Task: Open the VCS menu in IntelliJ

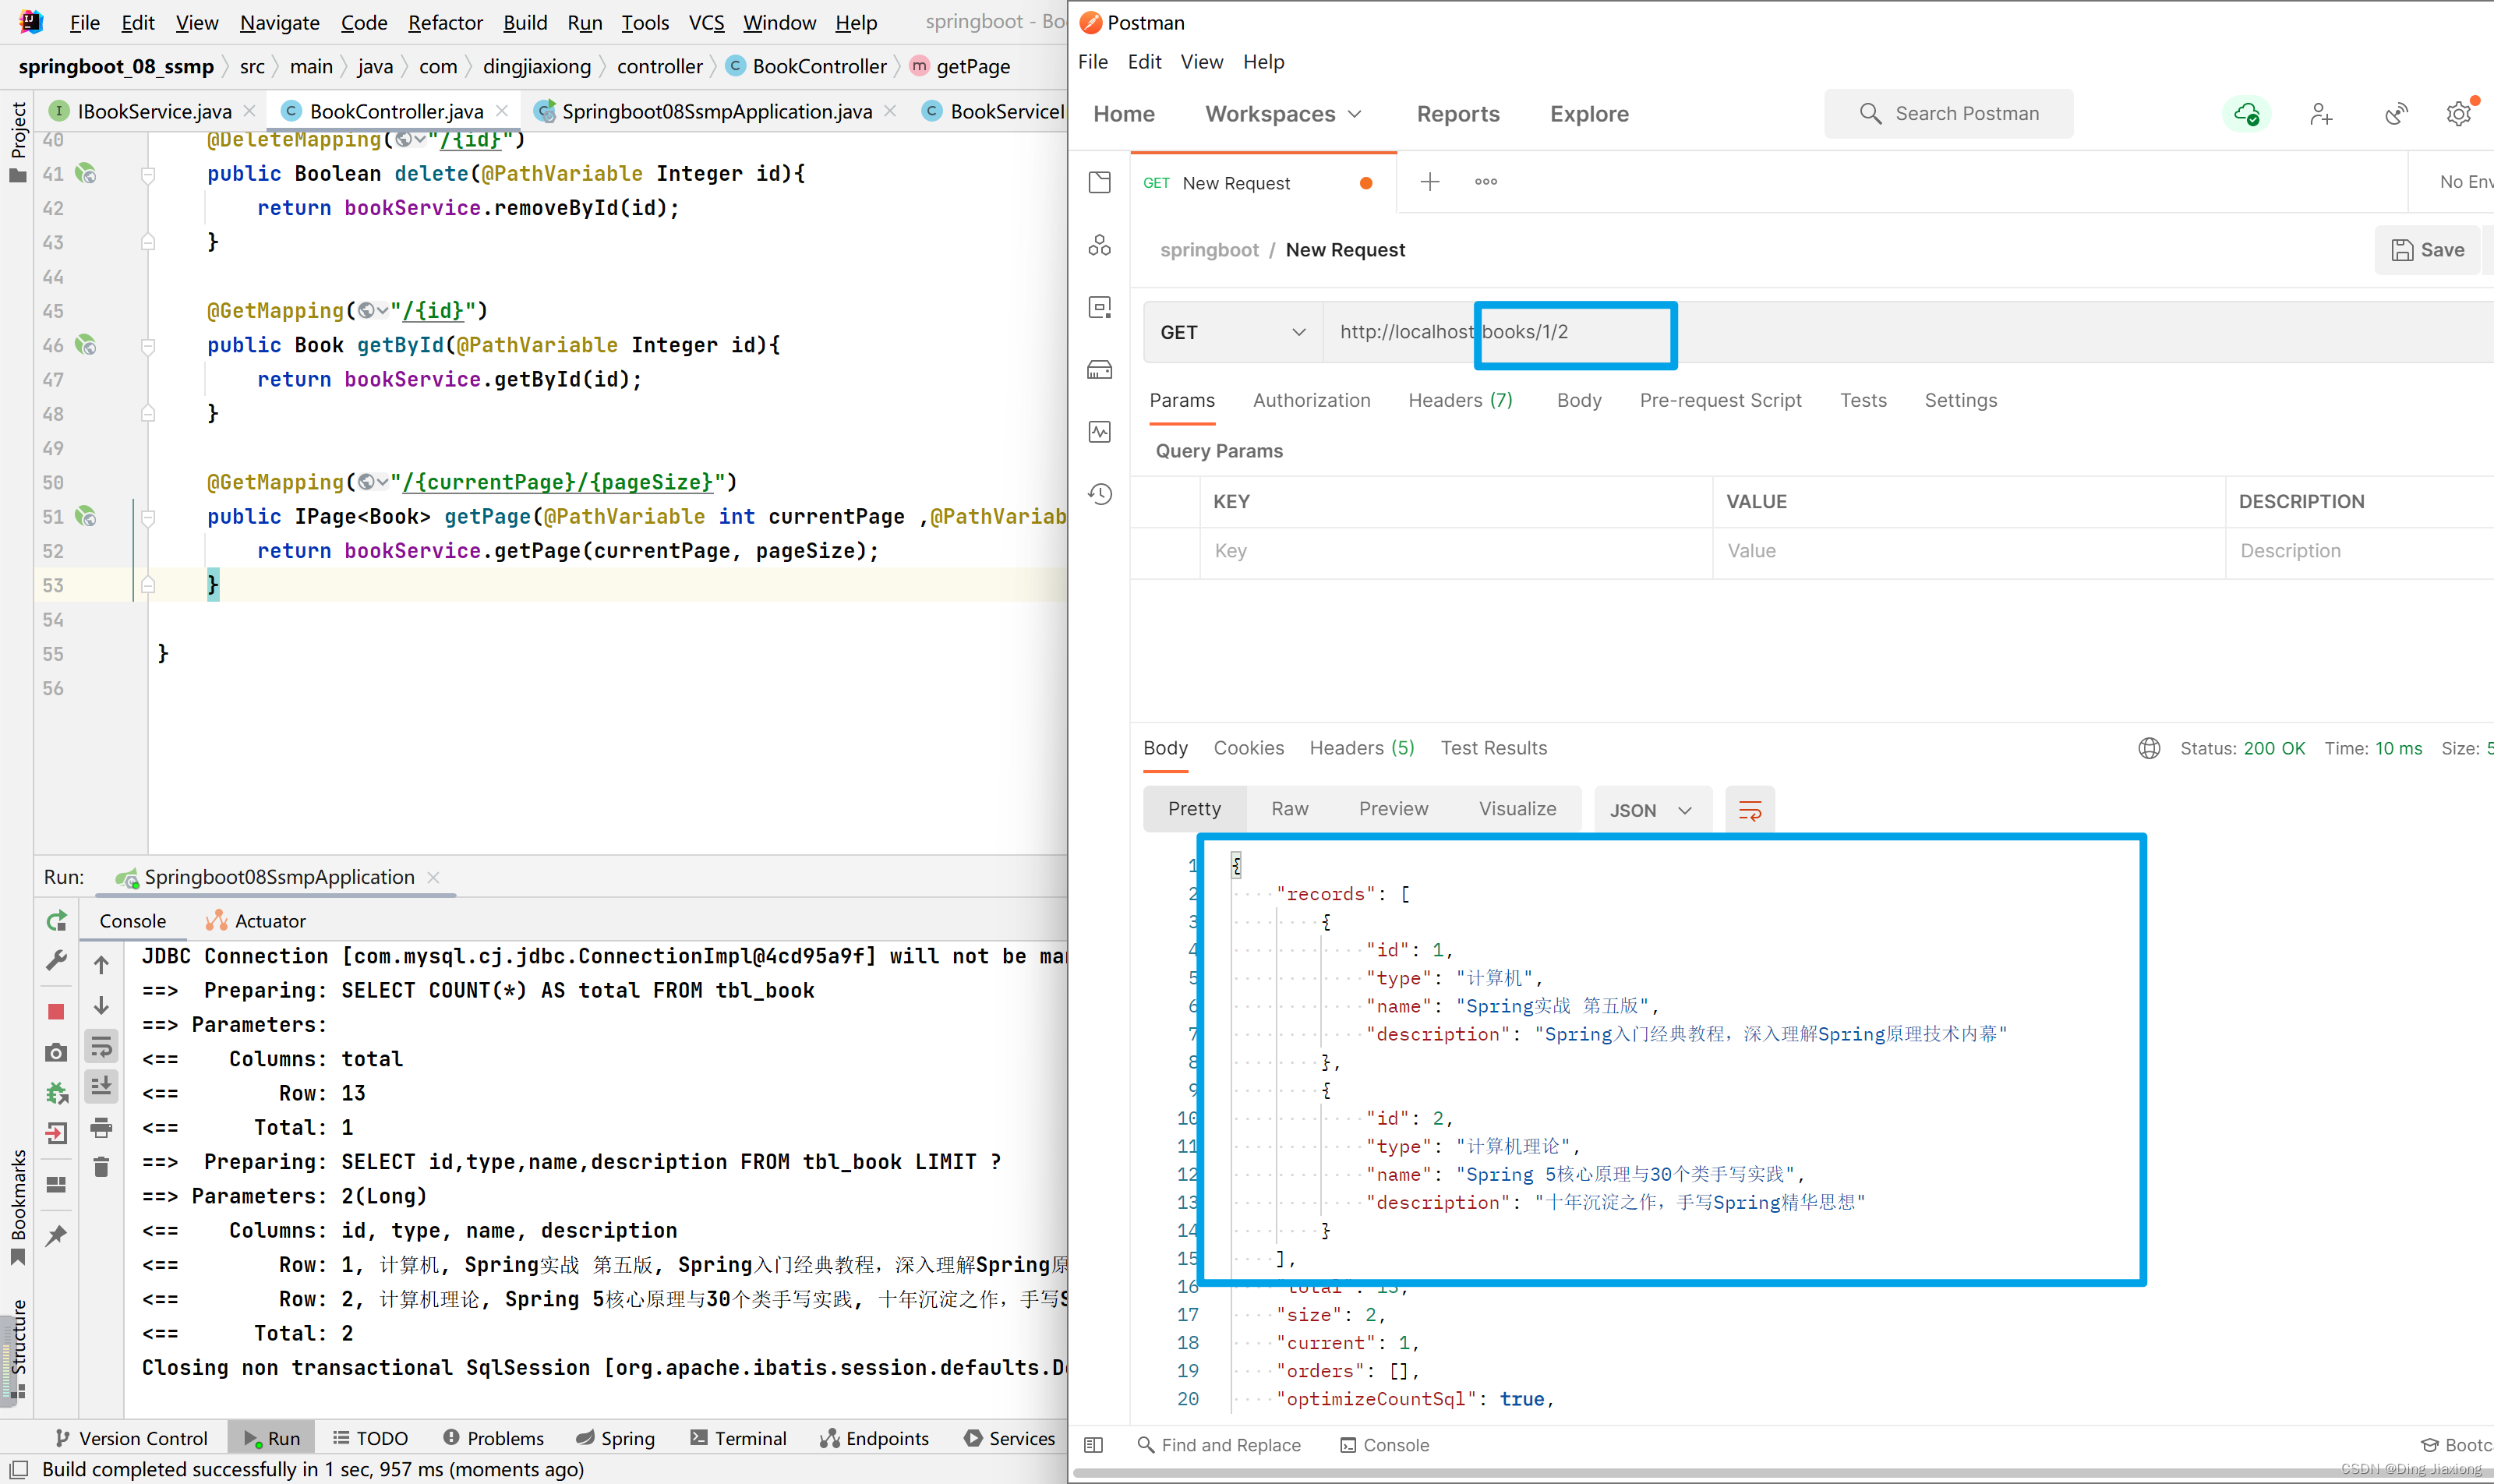Action: coord(706,22)
